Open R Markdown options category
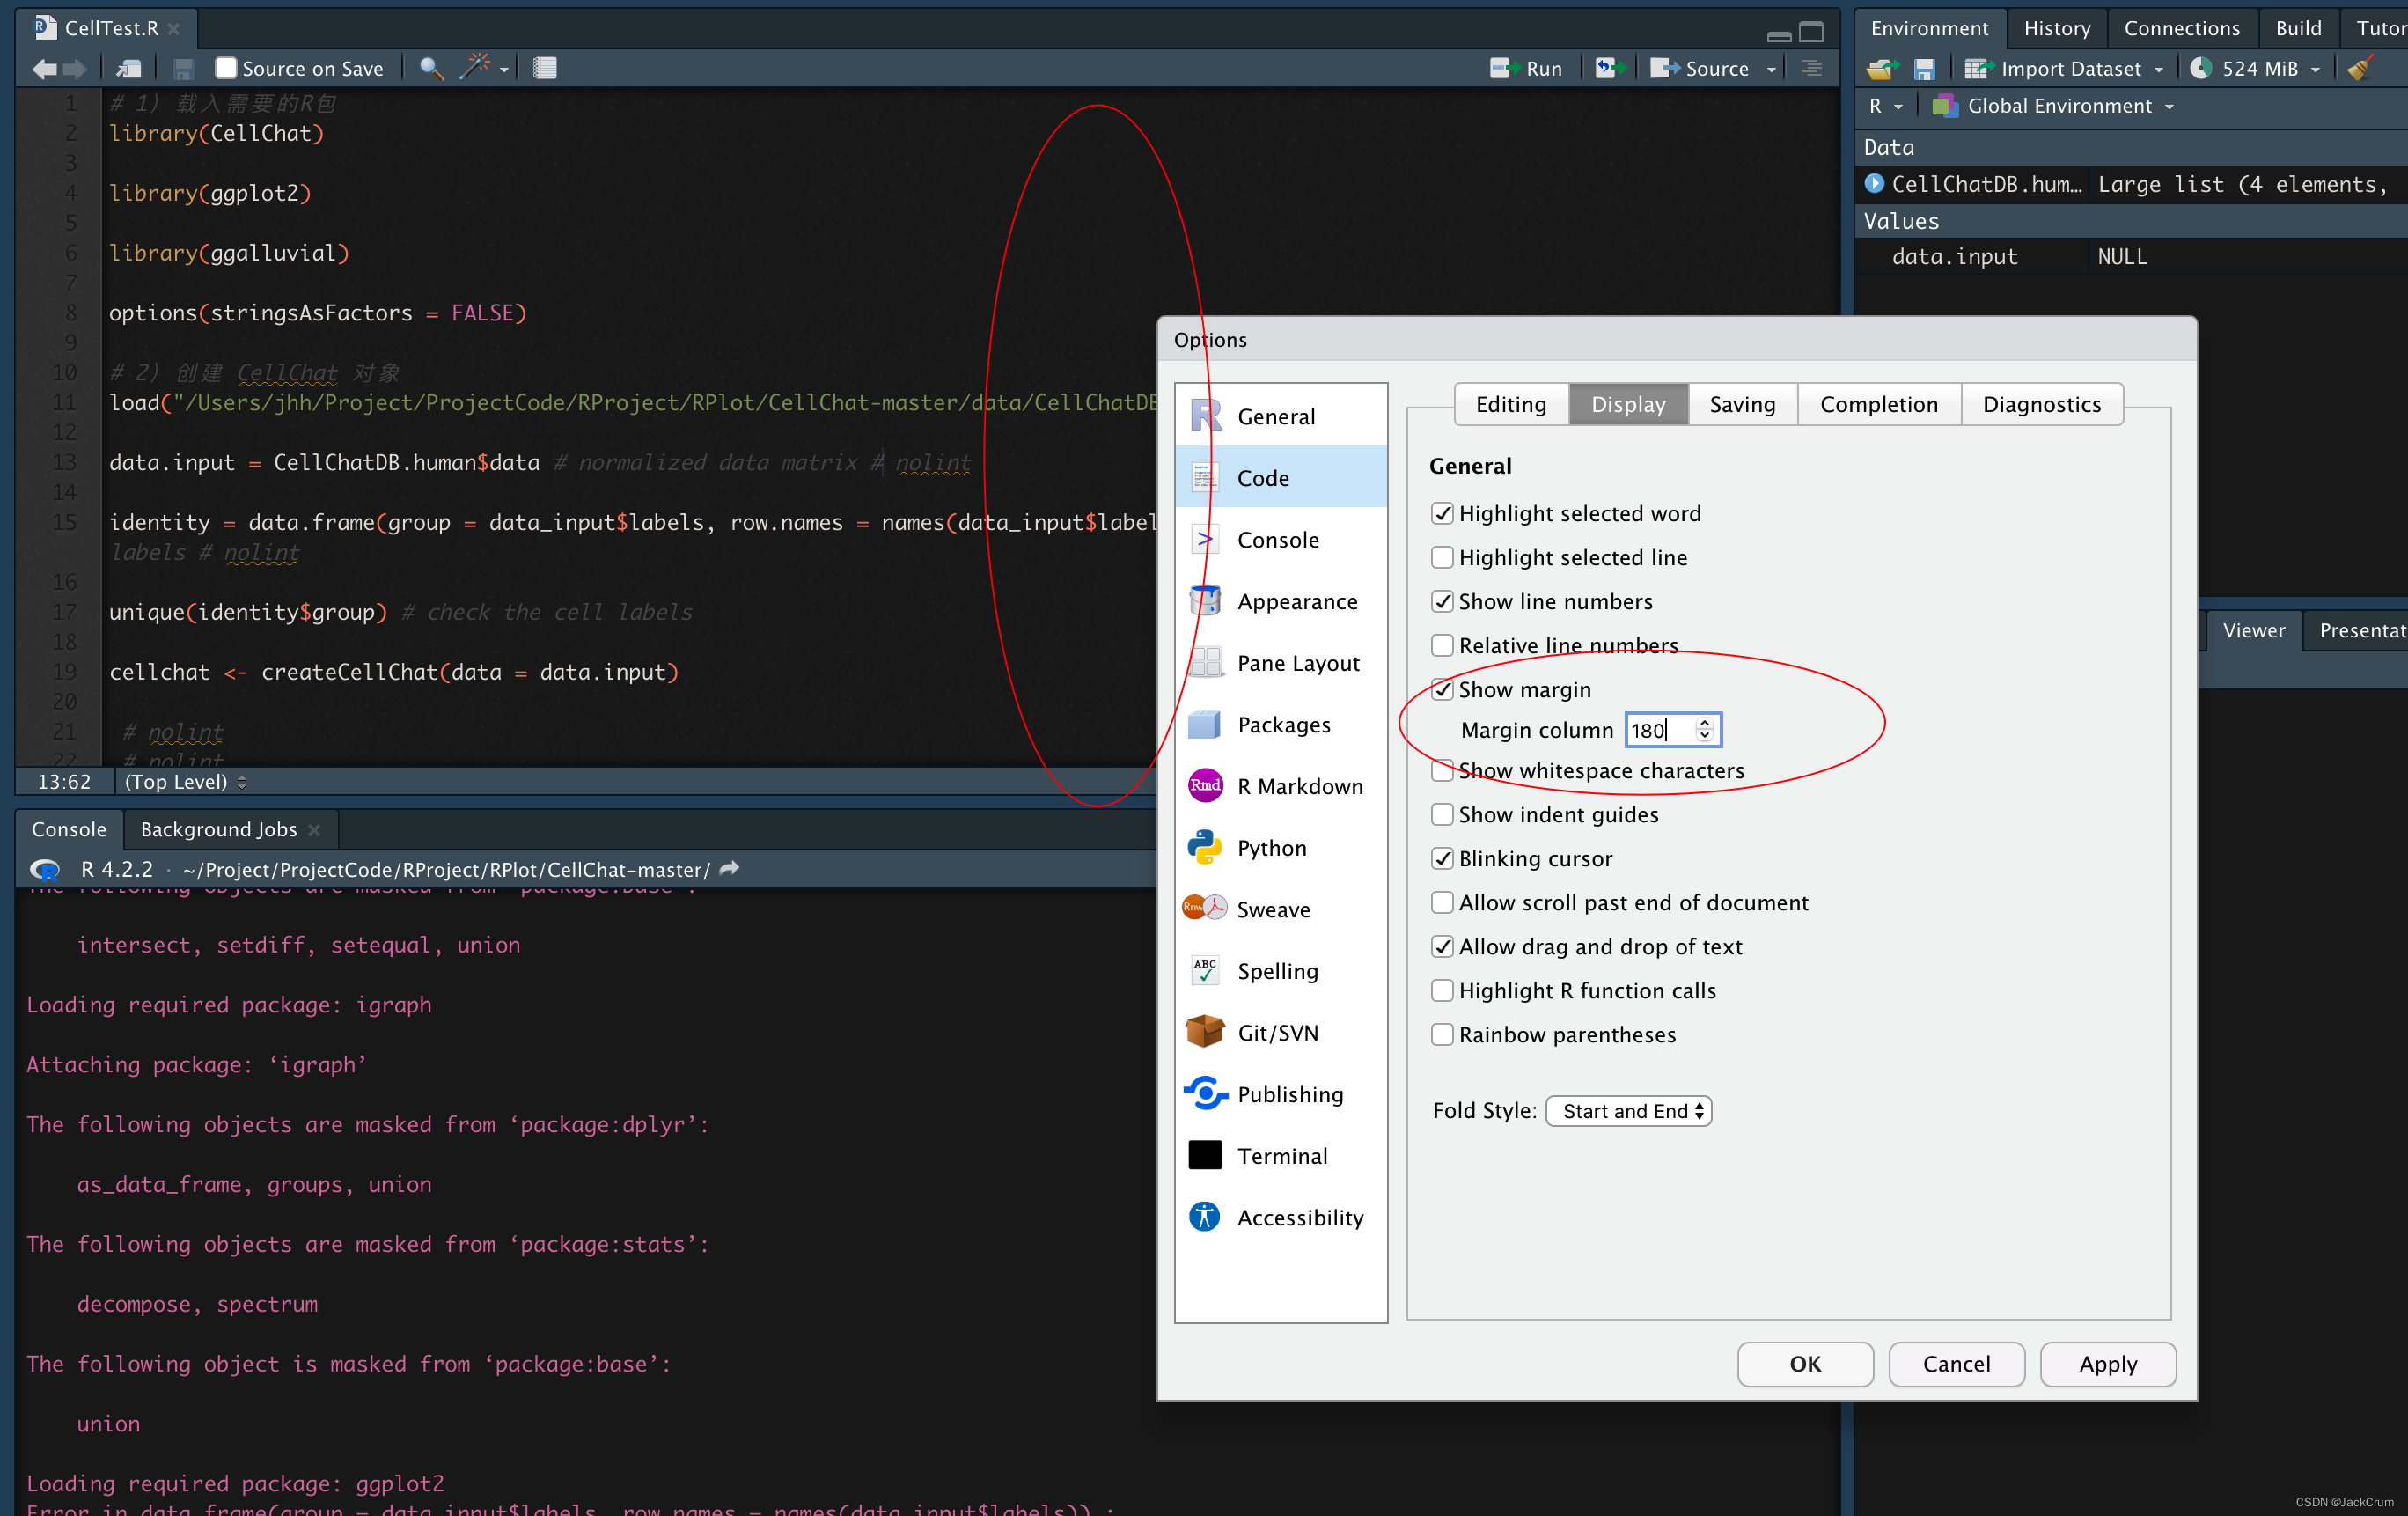This screenshot has width=2408, height=1516. tap(1299, 786)
